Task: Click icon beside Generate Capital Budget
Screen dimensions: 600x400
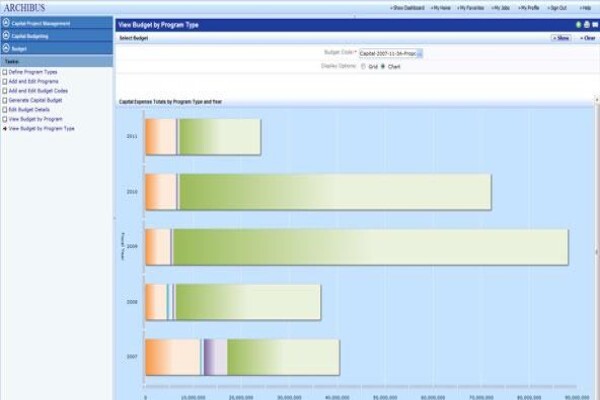Action: click(5, 100)
